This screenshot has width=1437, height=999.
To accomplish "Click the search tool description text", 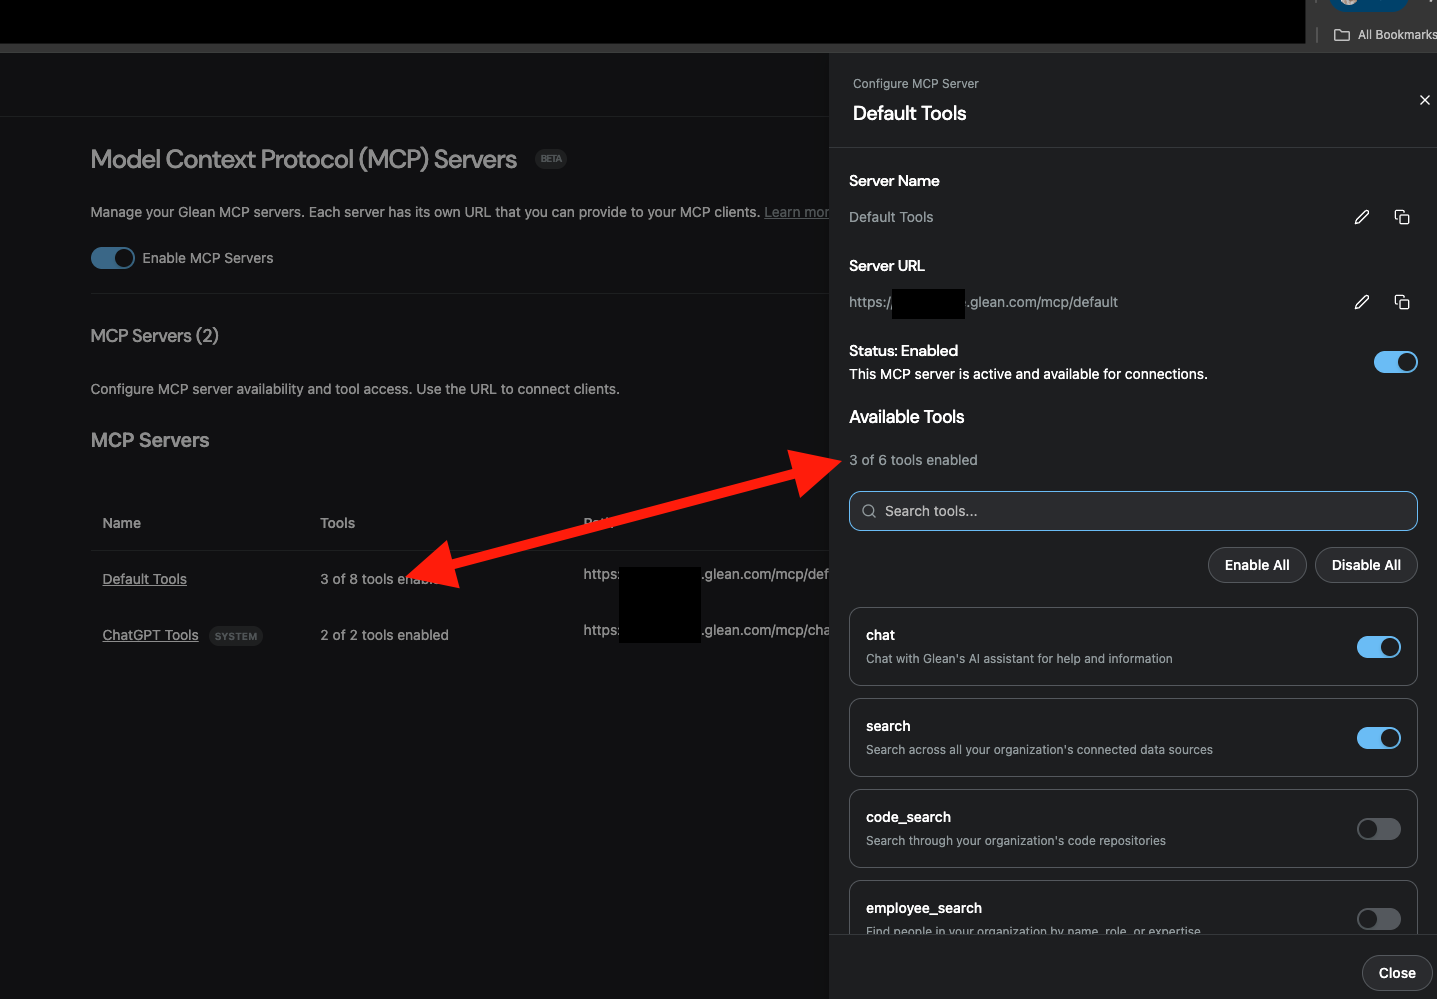I will pyautogui.click(x=1039, y=750).
